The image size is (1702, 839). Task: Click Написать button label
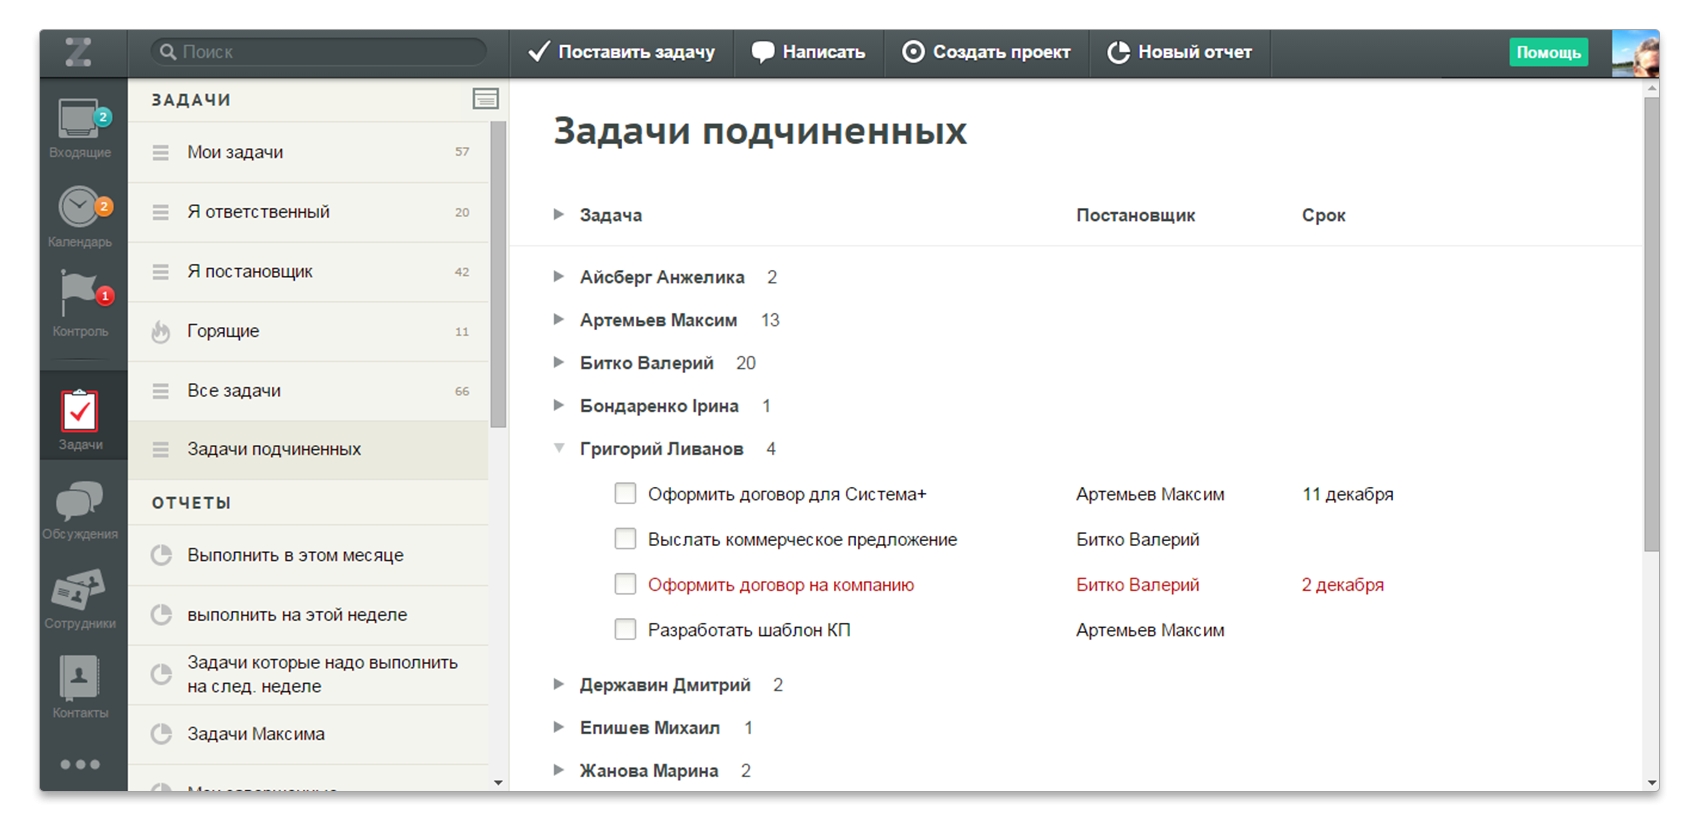(823, 52)
